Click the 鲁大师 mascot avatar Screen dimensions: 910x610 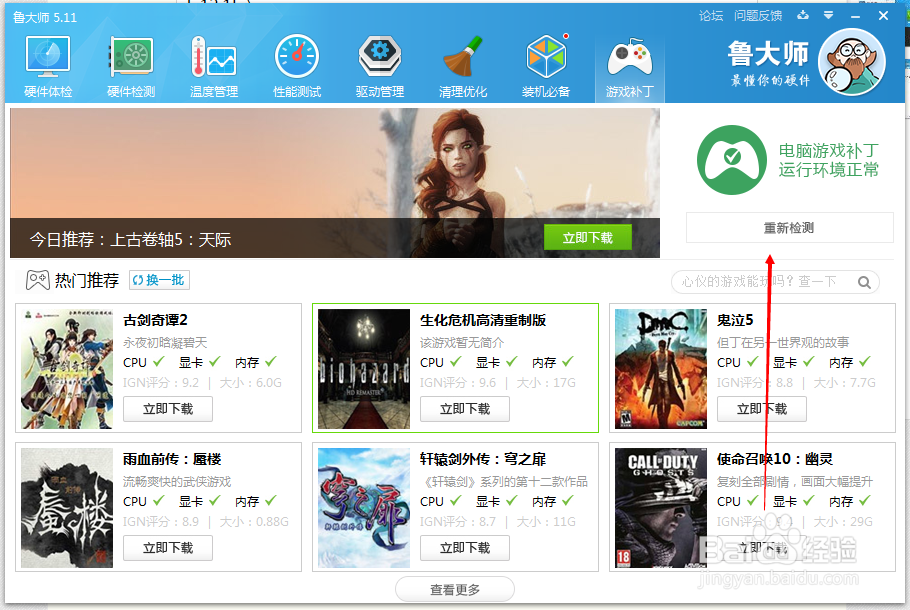[852, 62]
